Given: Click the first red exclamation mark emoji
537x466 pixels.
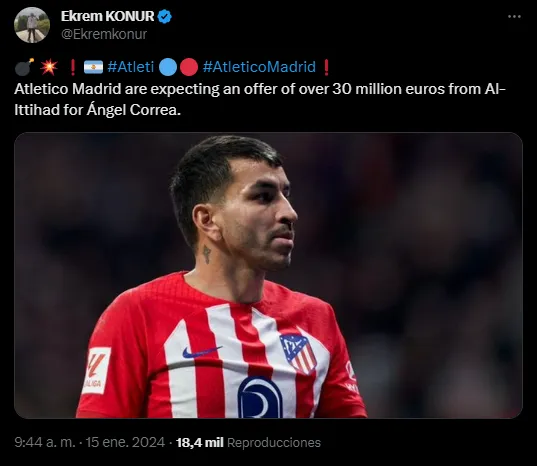Looking at the screenshot, I should 72,67.
